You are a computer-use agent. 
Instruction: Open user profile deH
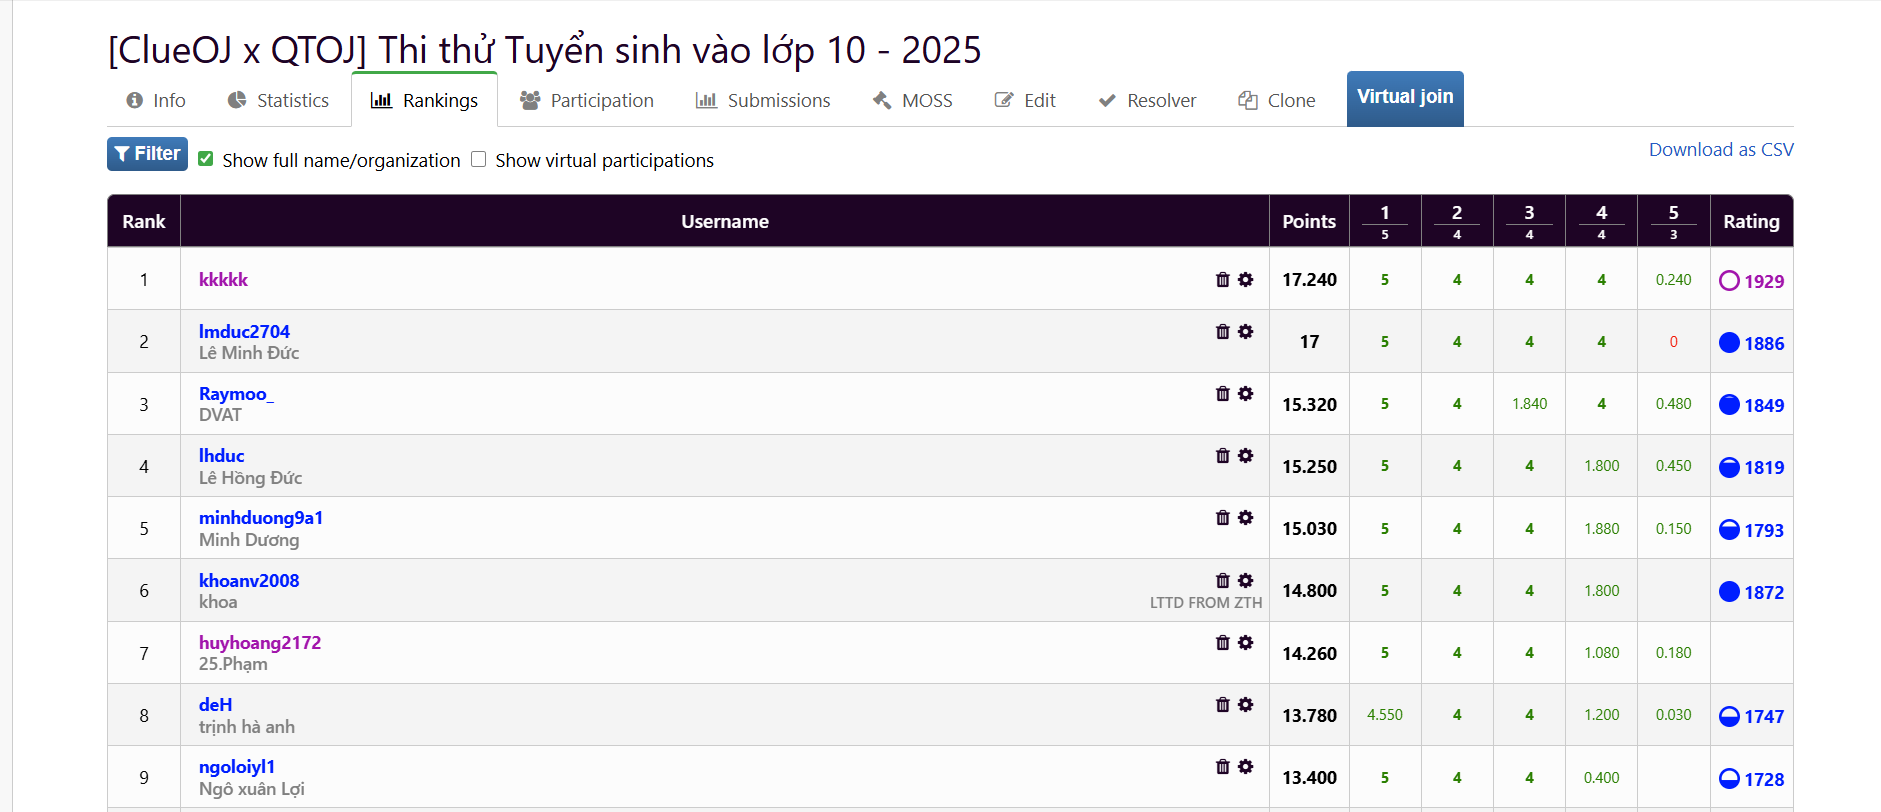coord(215,704)
